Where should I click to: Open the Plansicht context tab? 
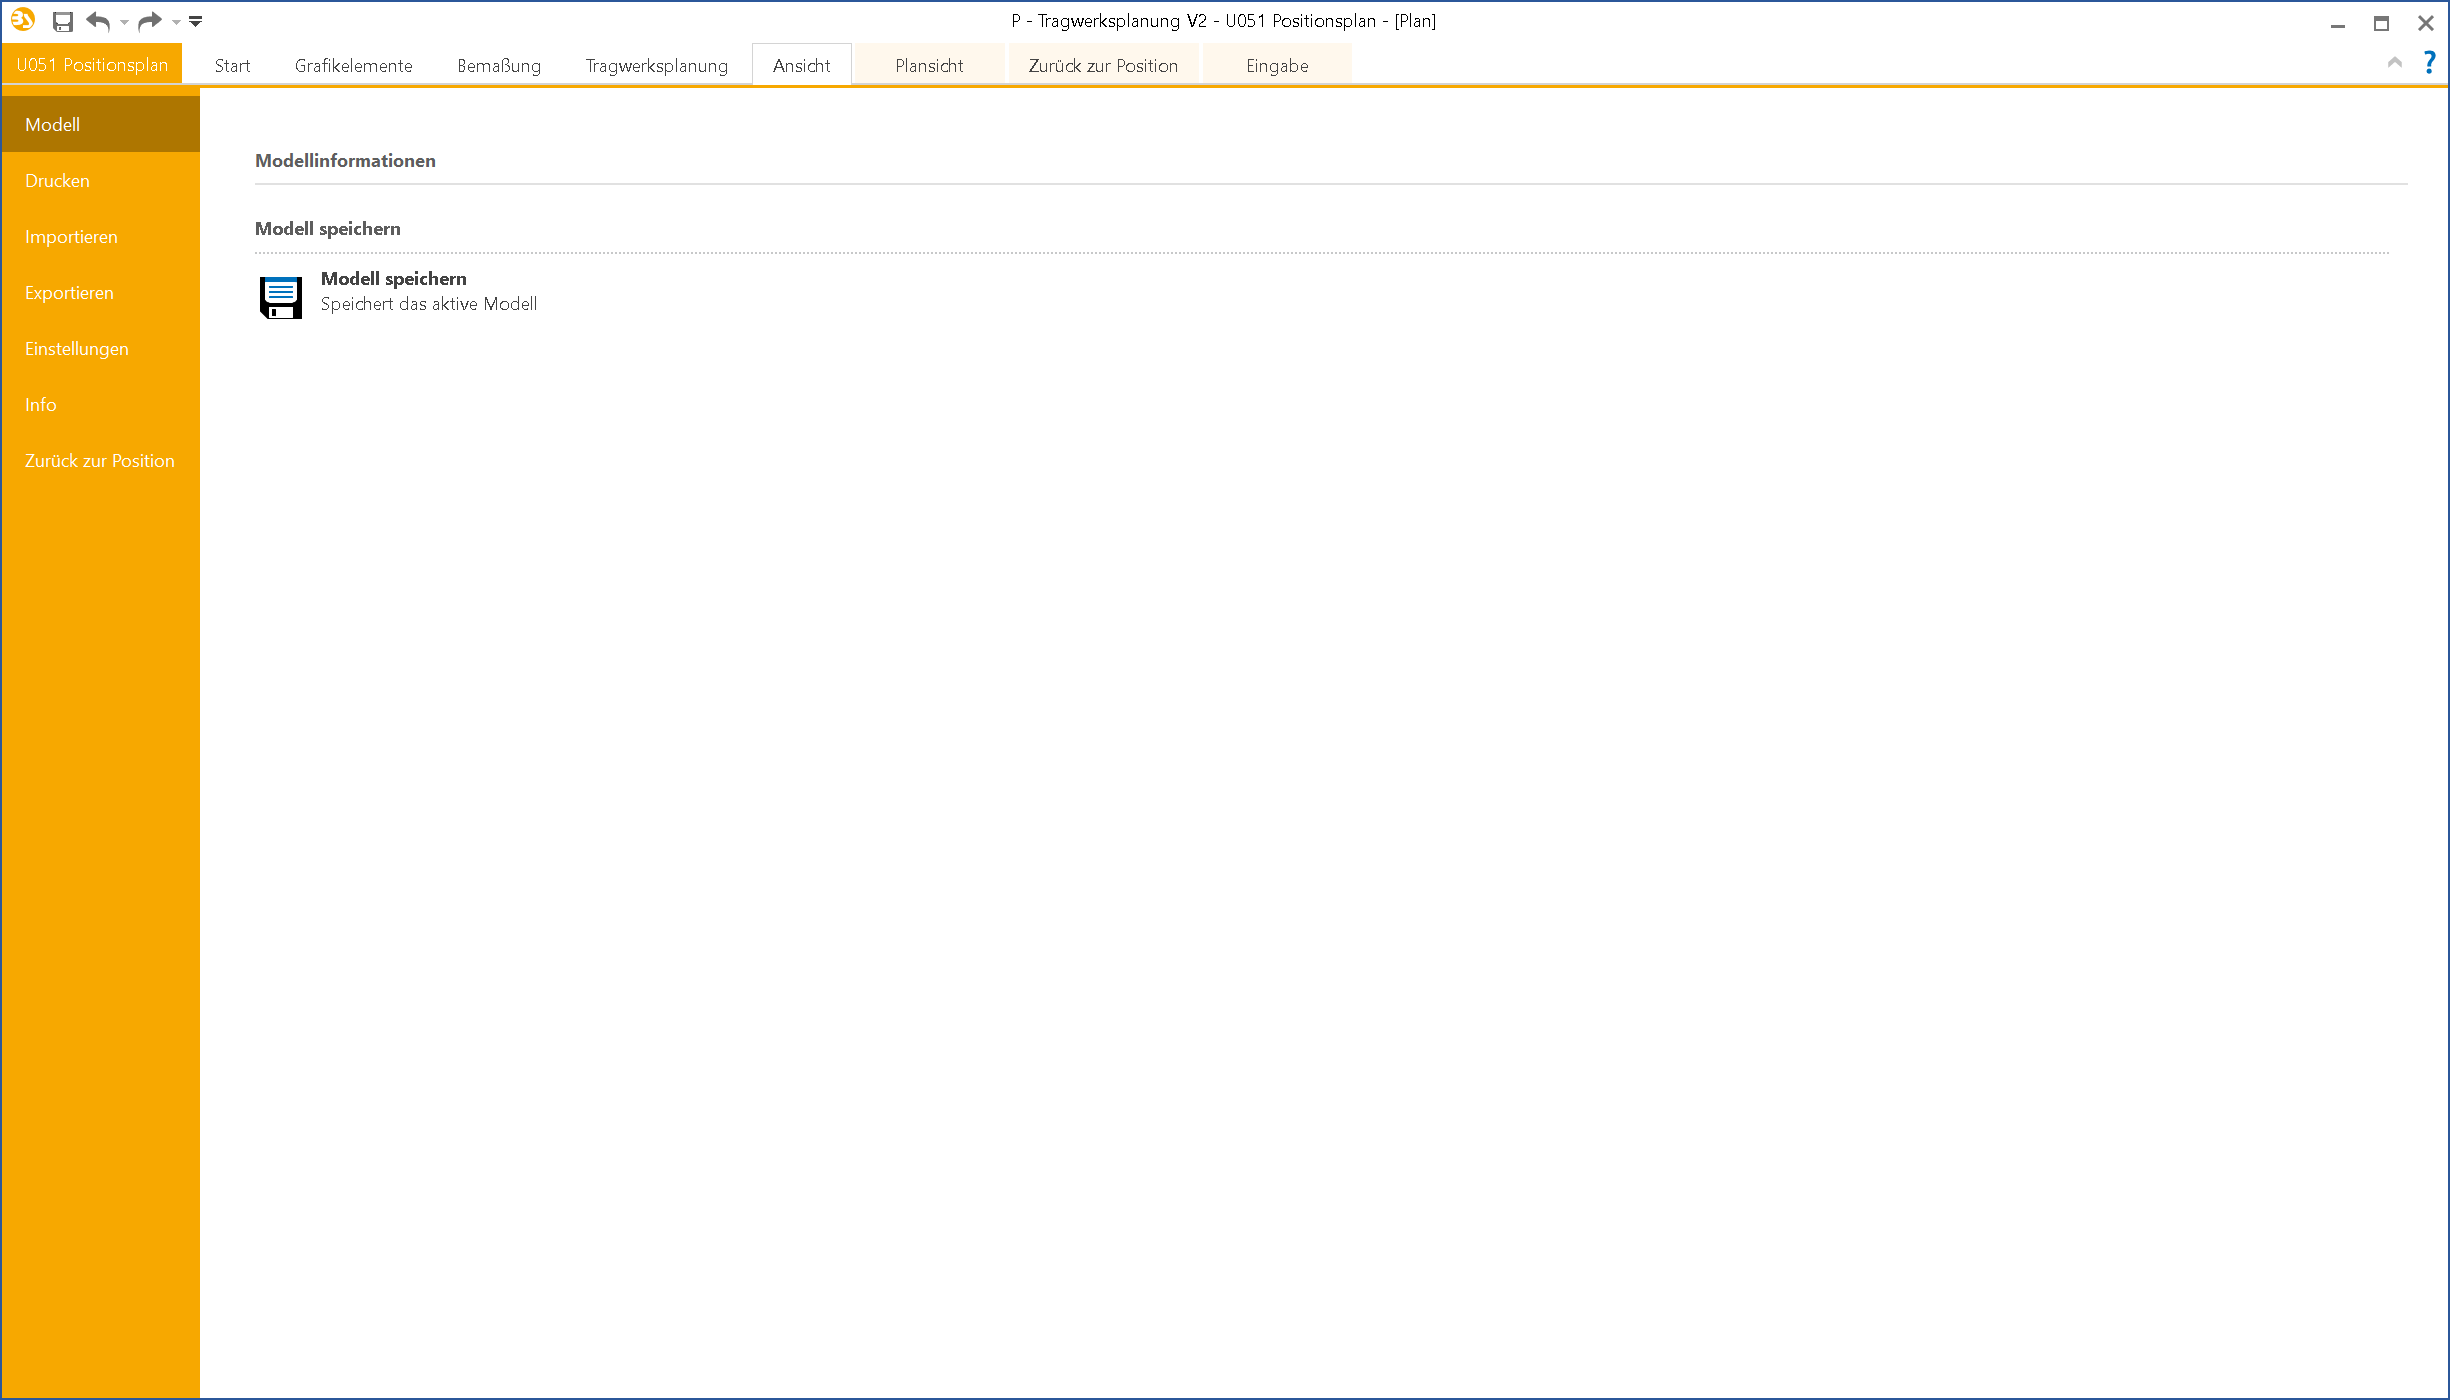point(929,66)
